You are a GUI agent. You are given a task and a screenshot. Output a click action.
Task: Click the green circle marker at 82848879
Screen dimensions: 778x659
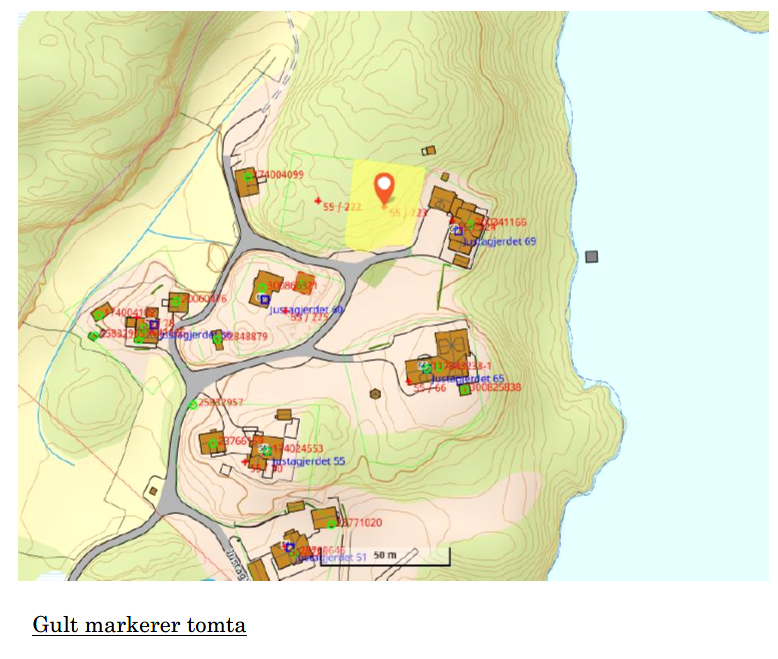[217, 339]
